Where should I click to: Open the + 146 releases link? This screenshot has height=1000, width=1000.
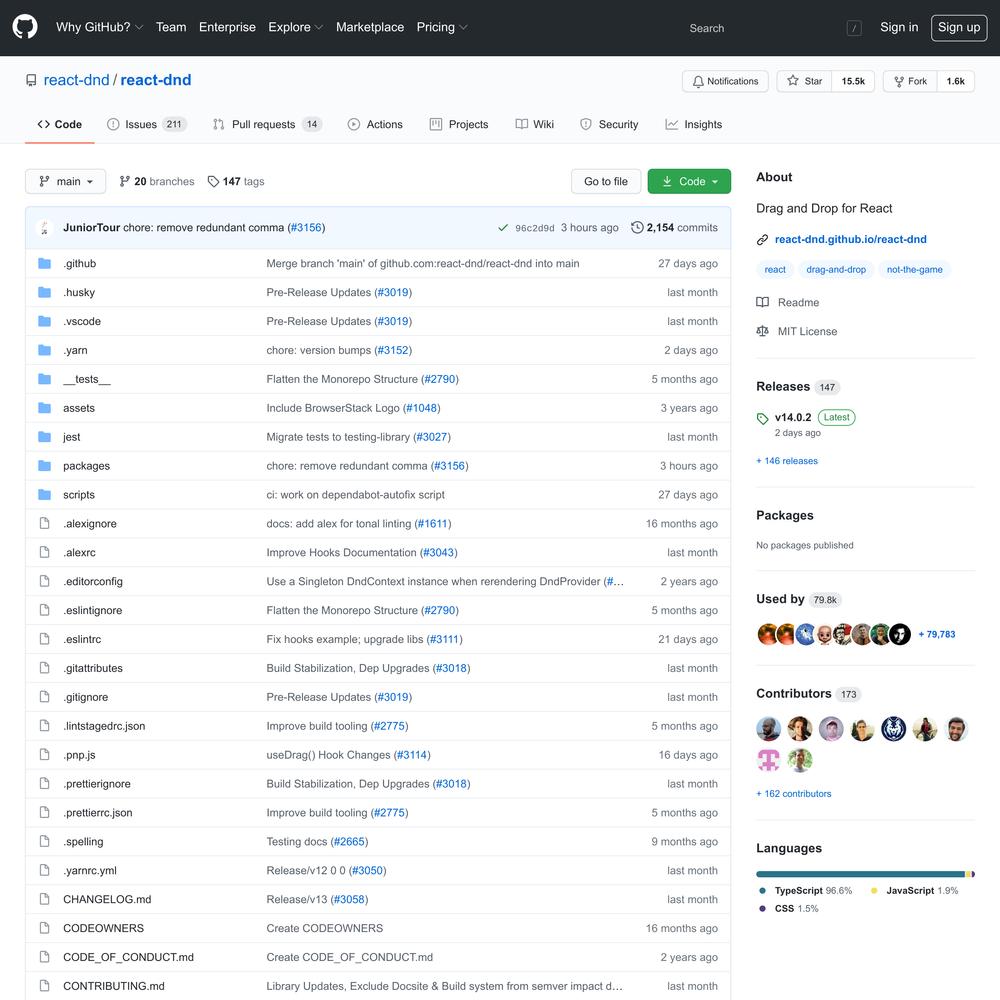pyautogui.click(x=787, y=461)
